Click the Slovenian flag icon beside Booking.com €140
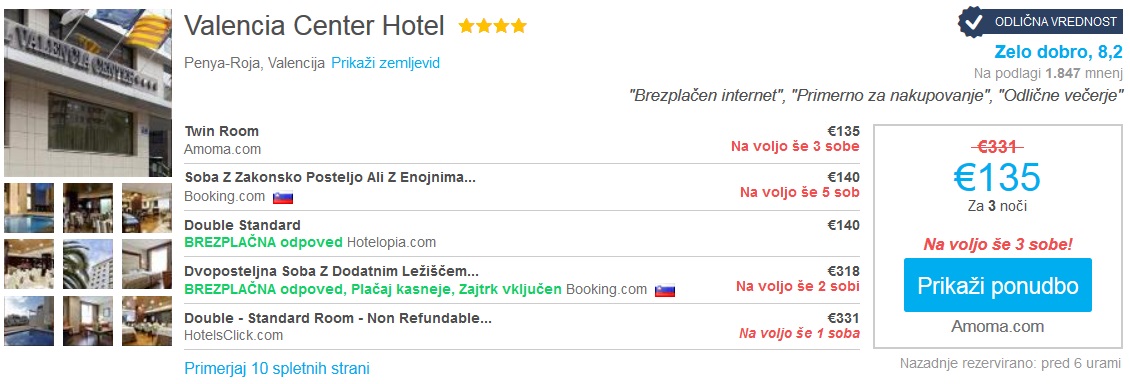 [282, 197]
